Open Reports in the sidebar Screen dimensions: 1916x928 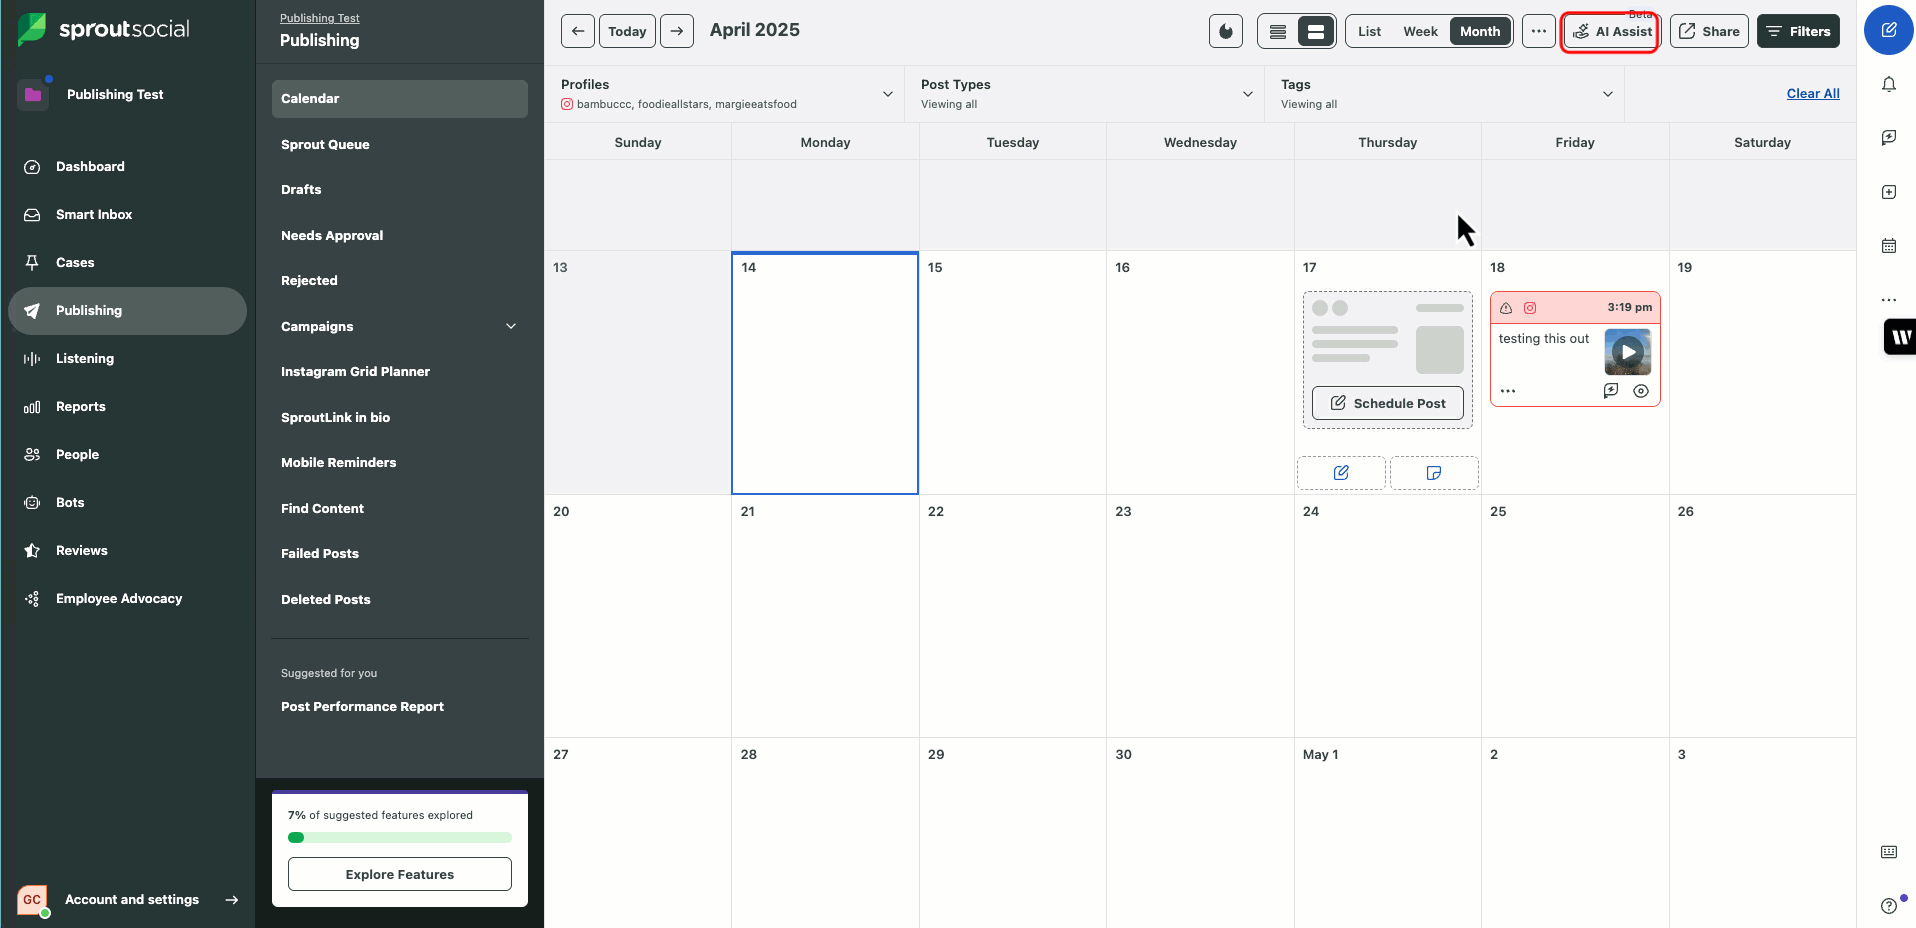(127, 407)
